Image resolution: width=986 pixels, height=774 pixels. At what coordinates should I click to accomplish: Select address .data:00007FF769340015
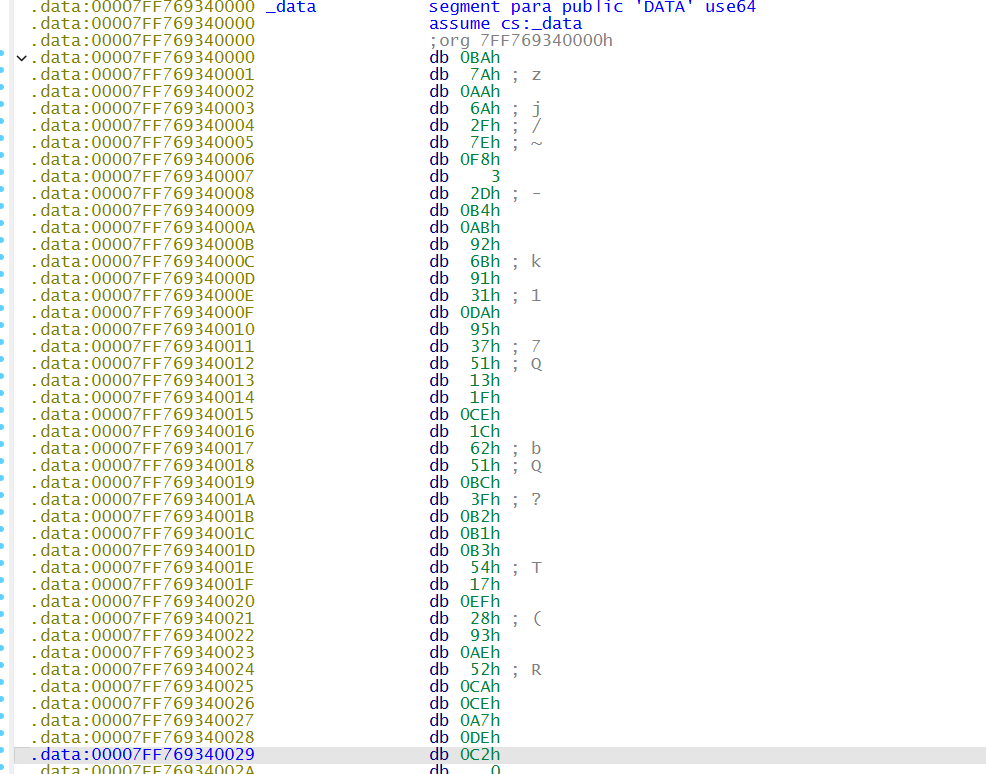tap(142, 415)
